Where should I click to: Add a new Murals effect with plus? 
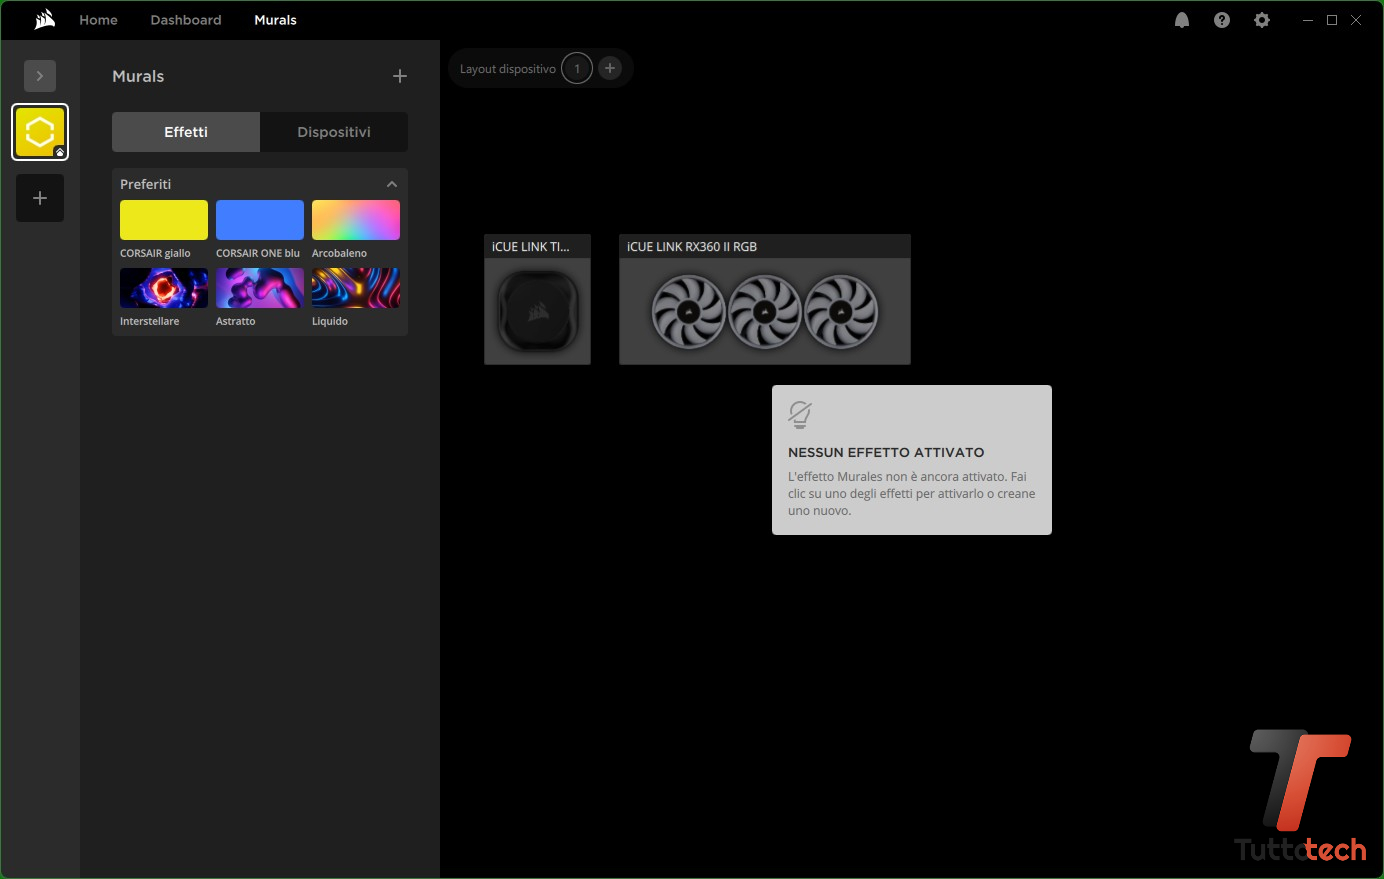click(400, 76)
